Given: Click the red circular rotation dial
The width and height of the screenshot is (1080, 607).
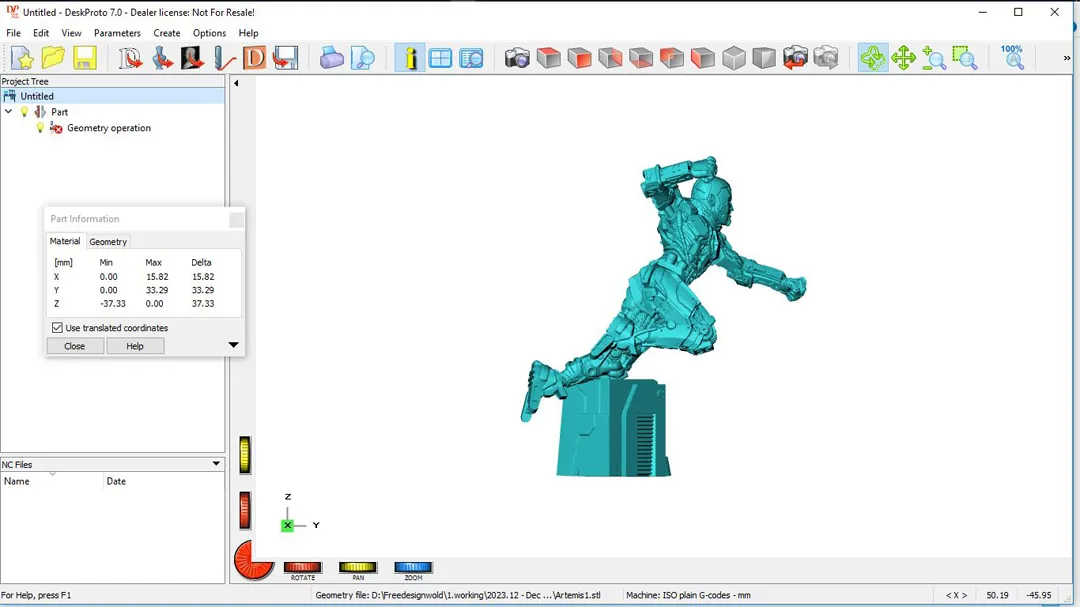Looking at the screenshot, I should click(254, 559).
